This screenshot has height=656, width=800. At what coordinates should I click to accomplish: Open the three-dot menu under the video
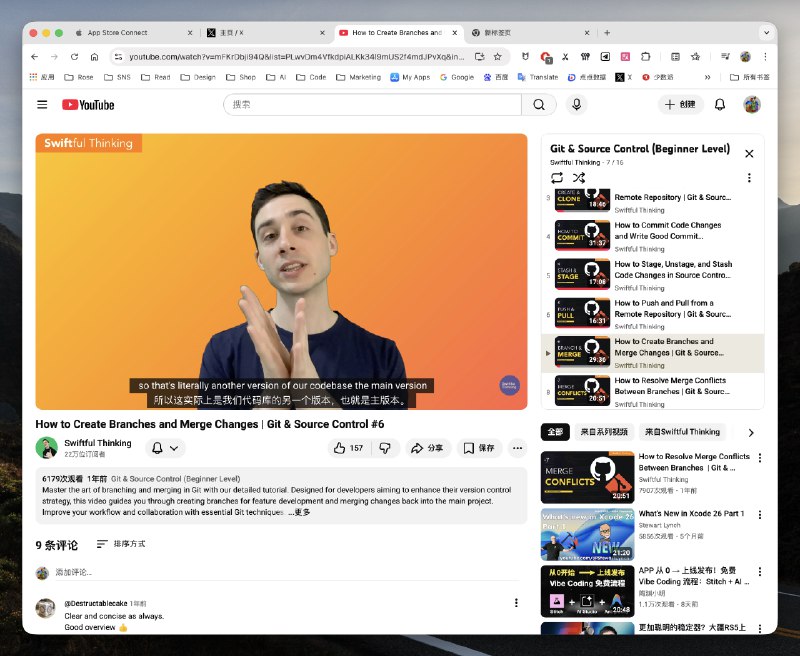pos(517,448)
